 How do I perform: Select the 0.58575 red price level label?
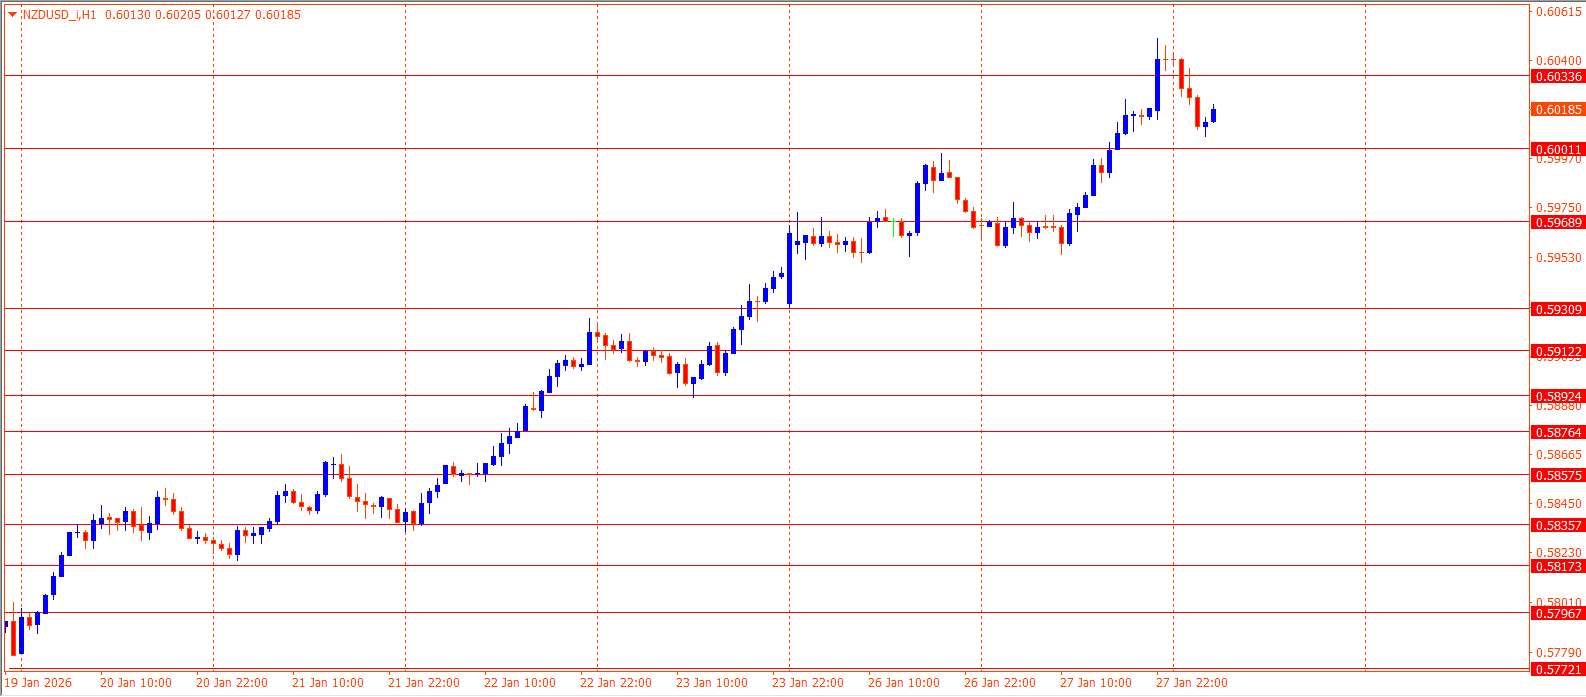click(x=1558, y=475)
